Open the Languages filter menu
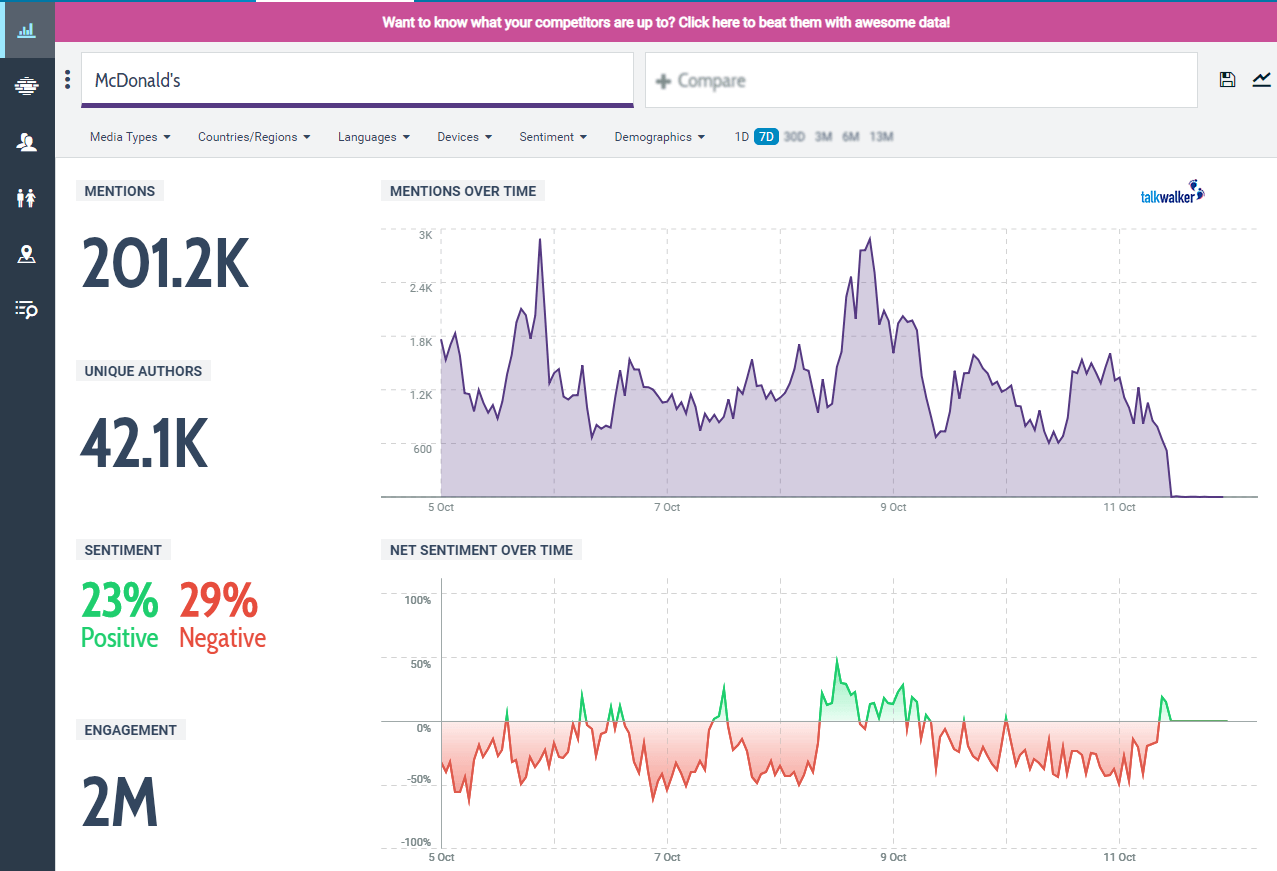 pyautogui.click(x=373, y=137)
